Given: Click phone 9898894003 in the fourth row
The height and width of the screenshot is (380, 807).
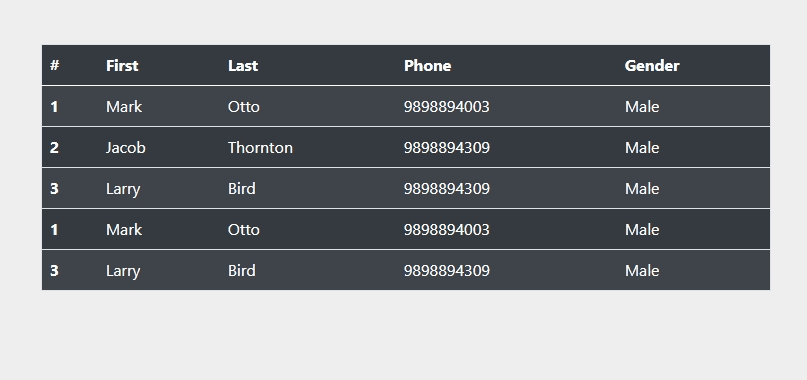Looking at the screenshot, I should 447,230.
